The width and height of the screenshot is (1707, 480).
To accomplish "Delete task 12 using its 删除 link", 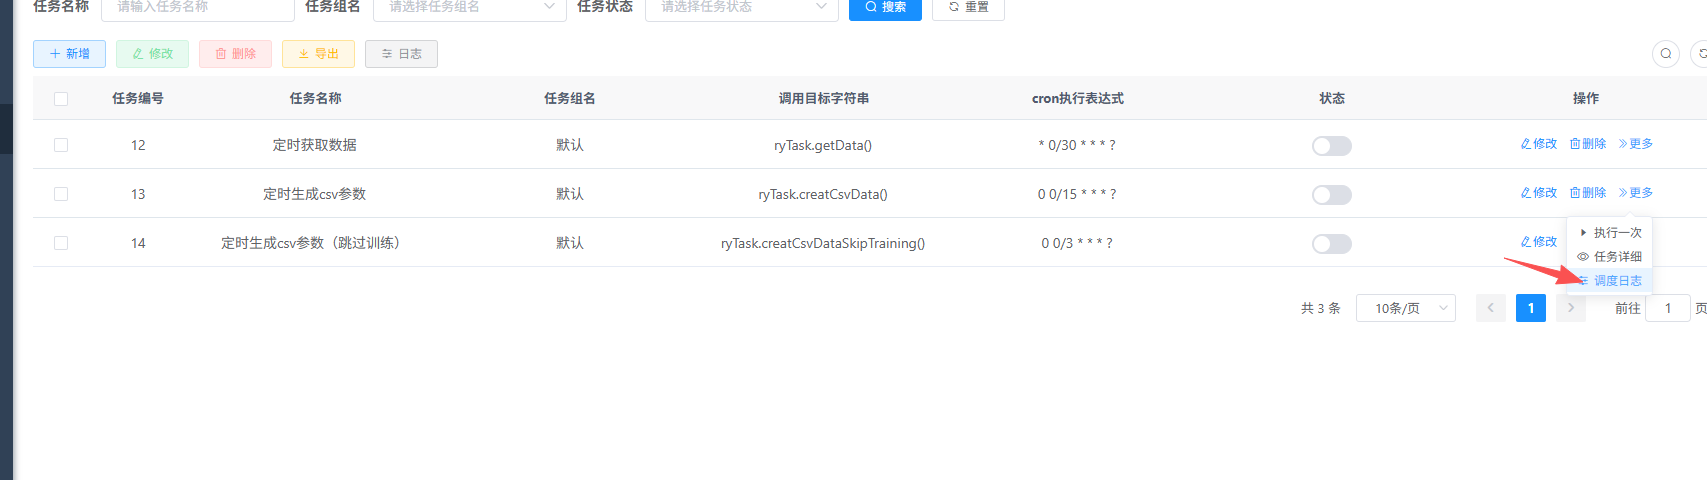I will pos(1587,144).
